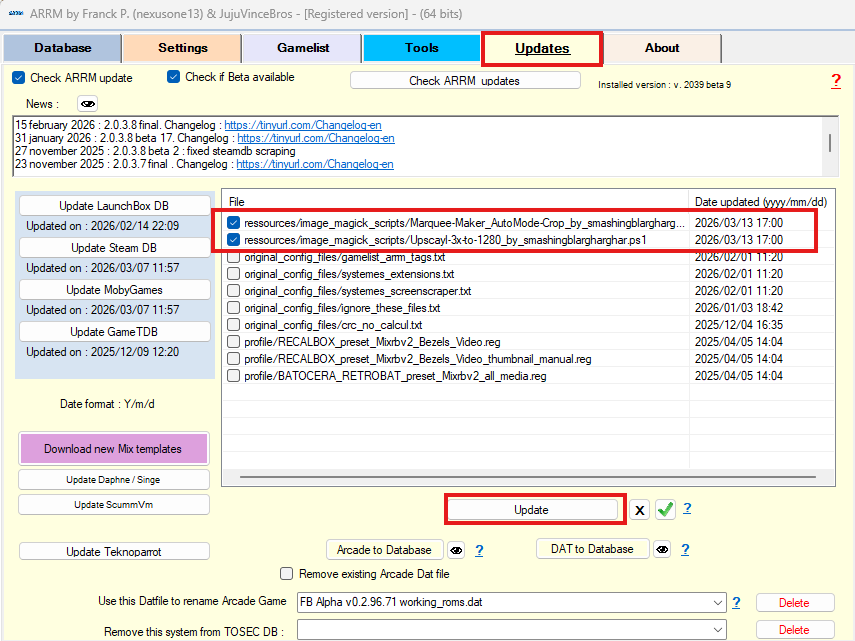Open help for the DAT to Database button
Viewport: 855px width, 641px height.
click(x=687, y=549)
